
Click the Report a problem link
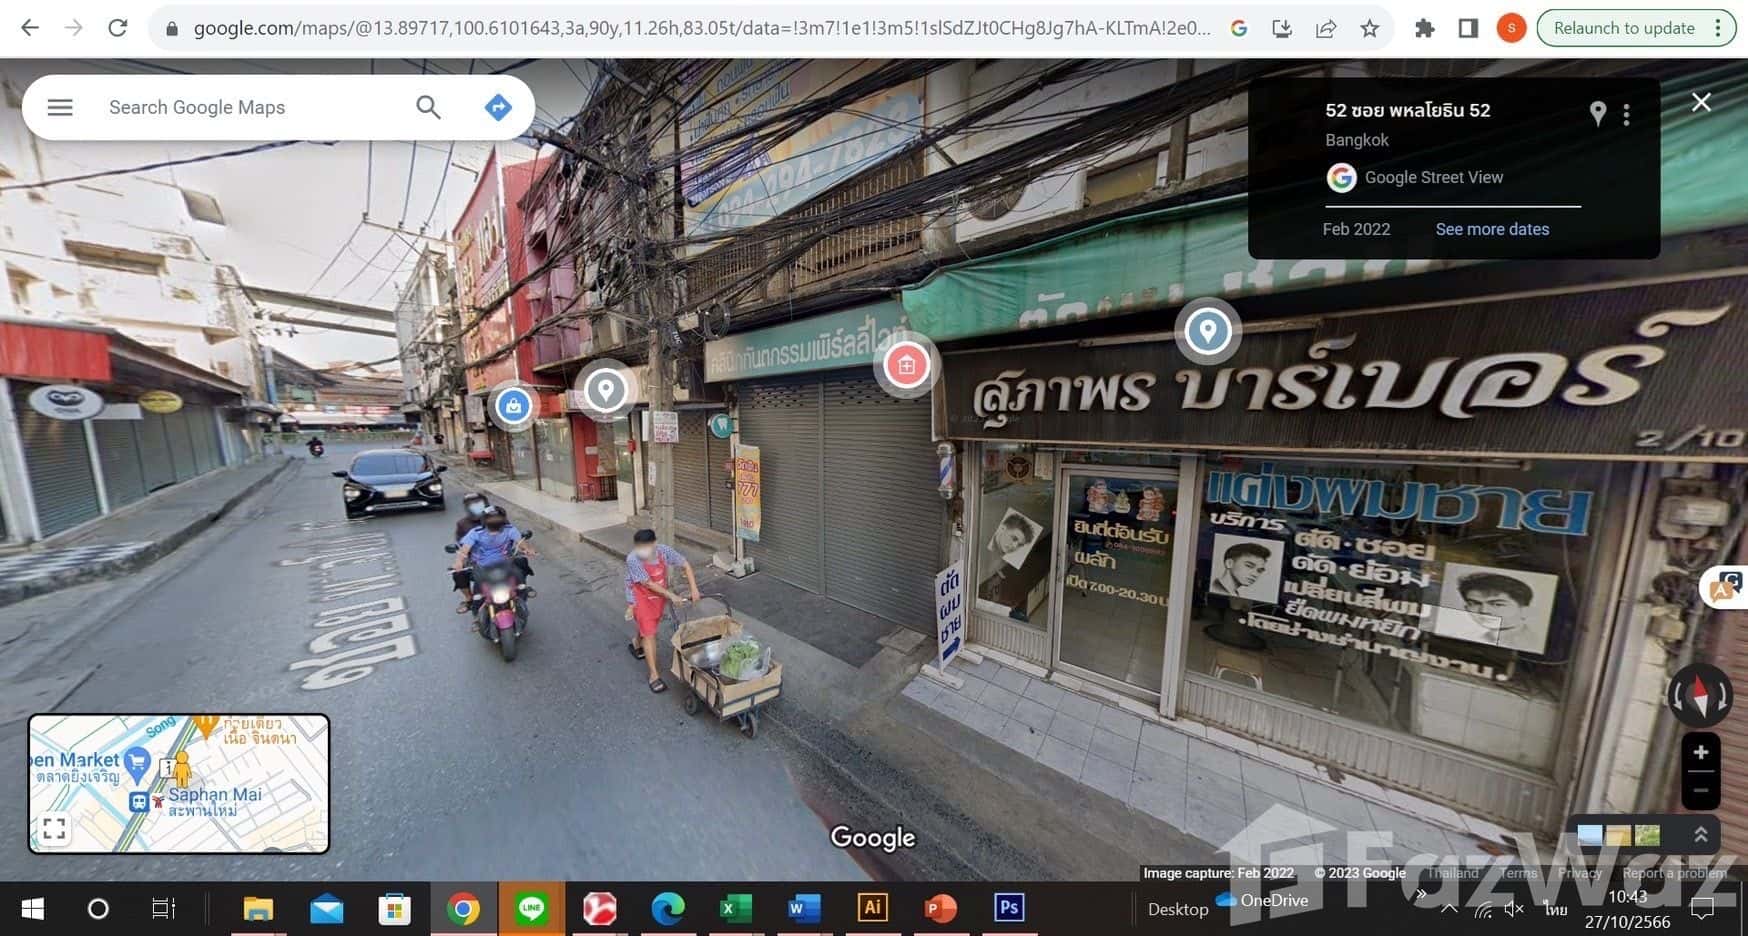click(x=1674, y=873)
